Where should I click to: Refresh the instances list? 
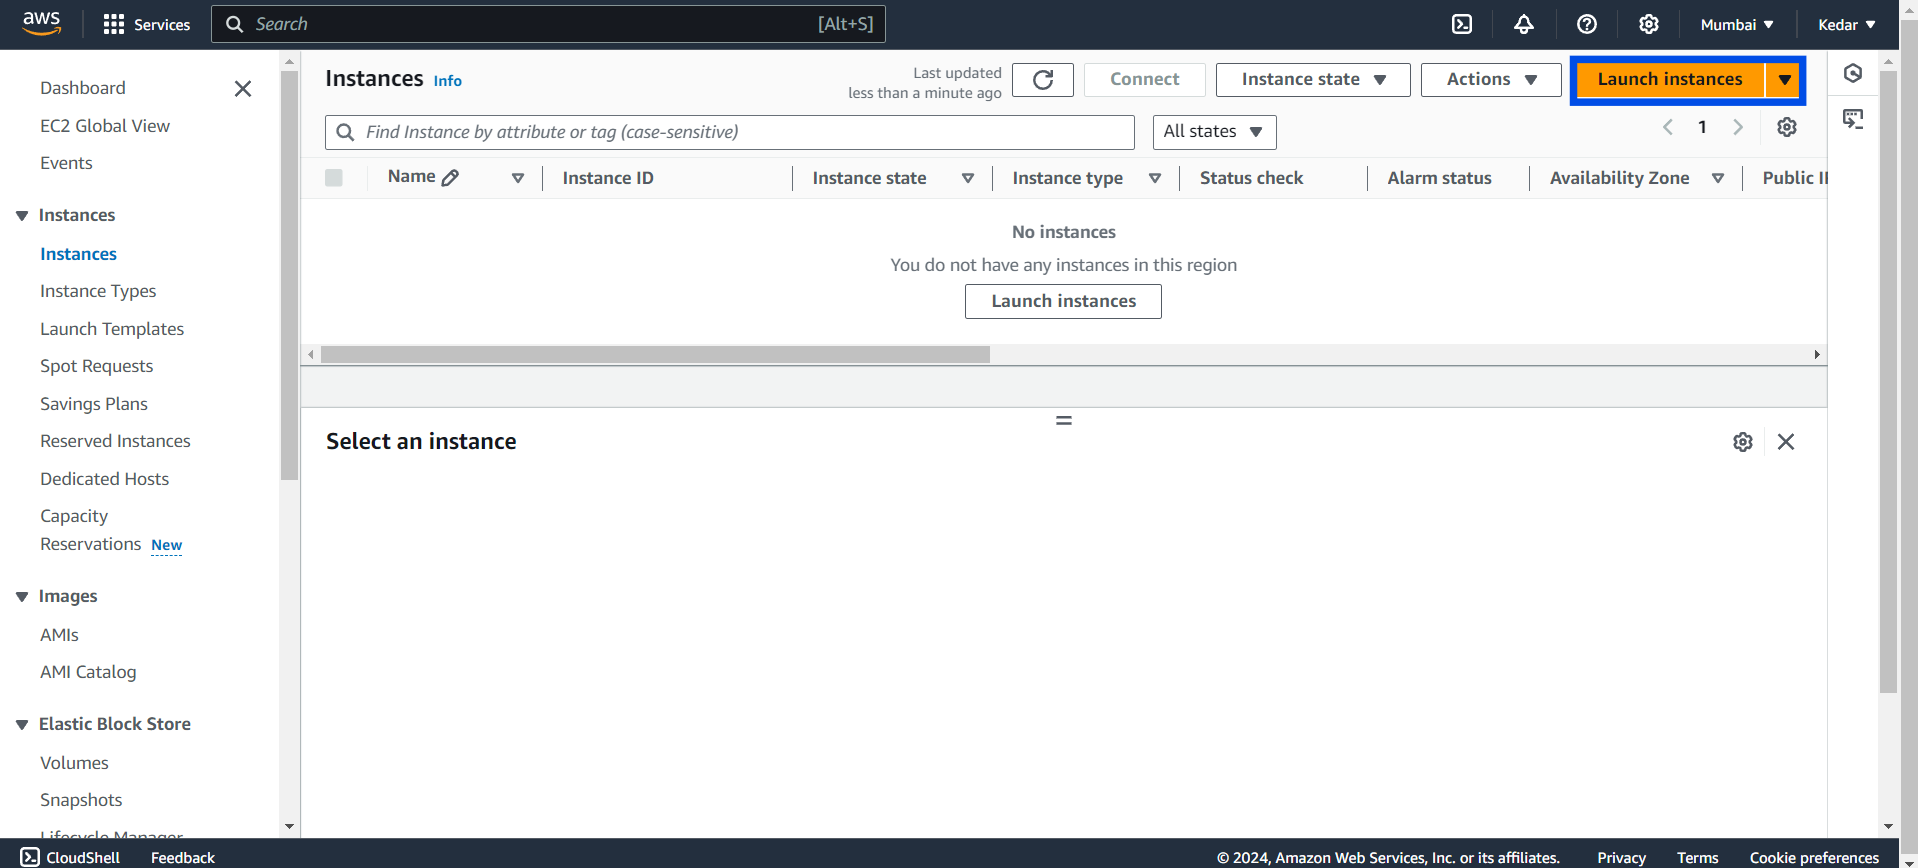click(1043, 80)
